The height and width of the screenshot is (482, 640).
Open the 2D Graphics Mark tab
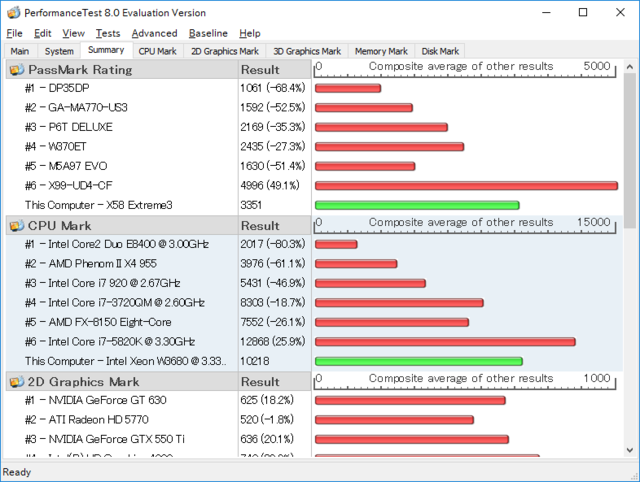pos(225,51)
